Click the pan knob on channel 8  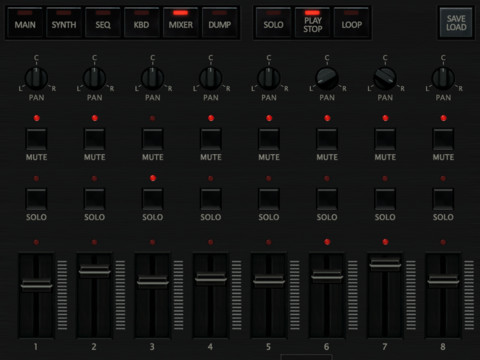443,78
